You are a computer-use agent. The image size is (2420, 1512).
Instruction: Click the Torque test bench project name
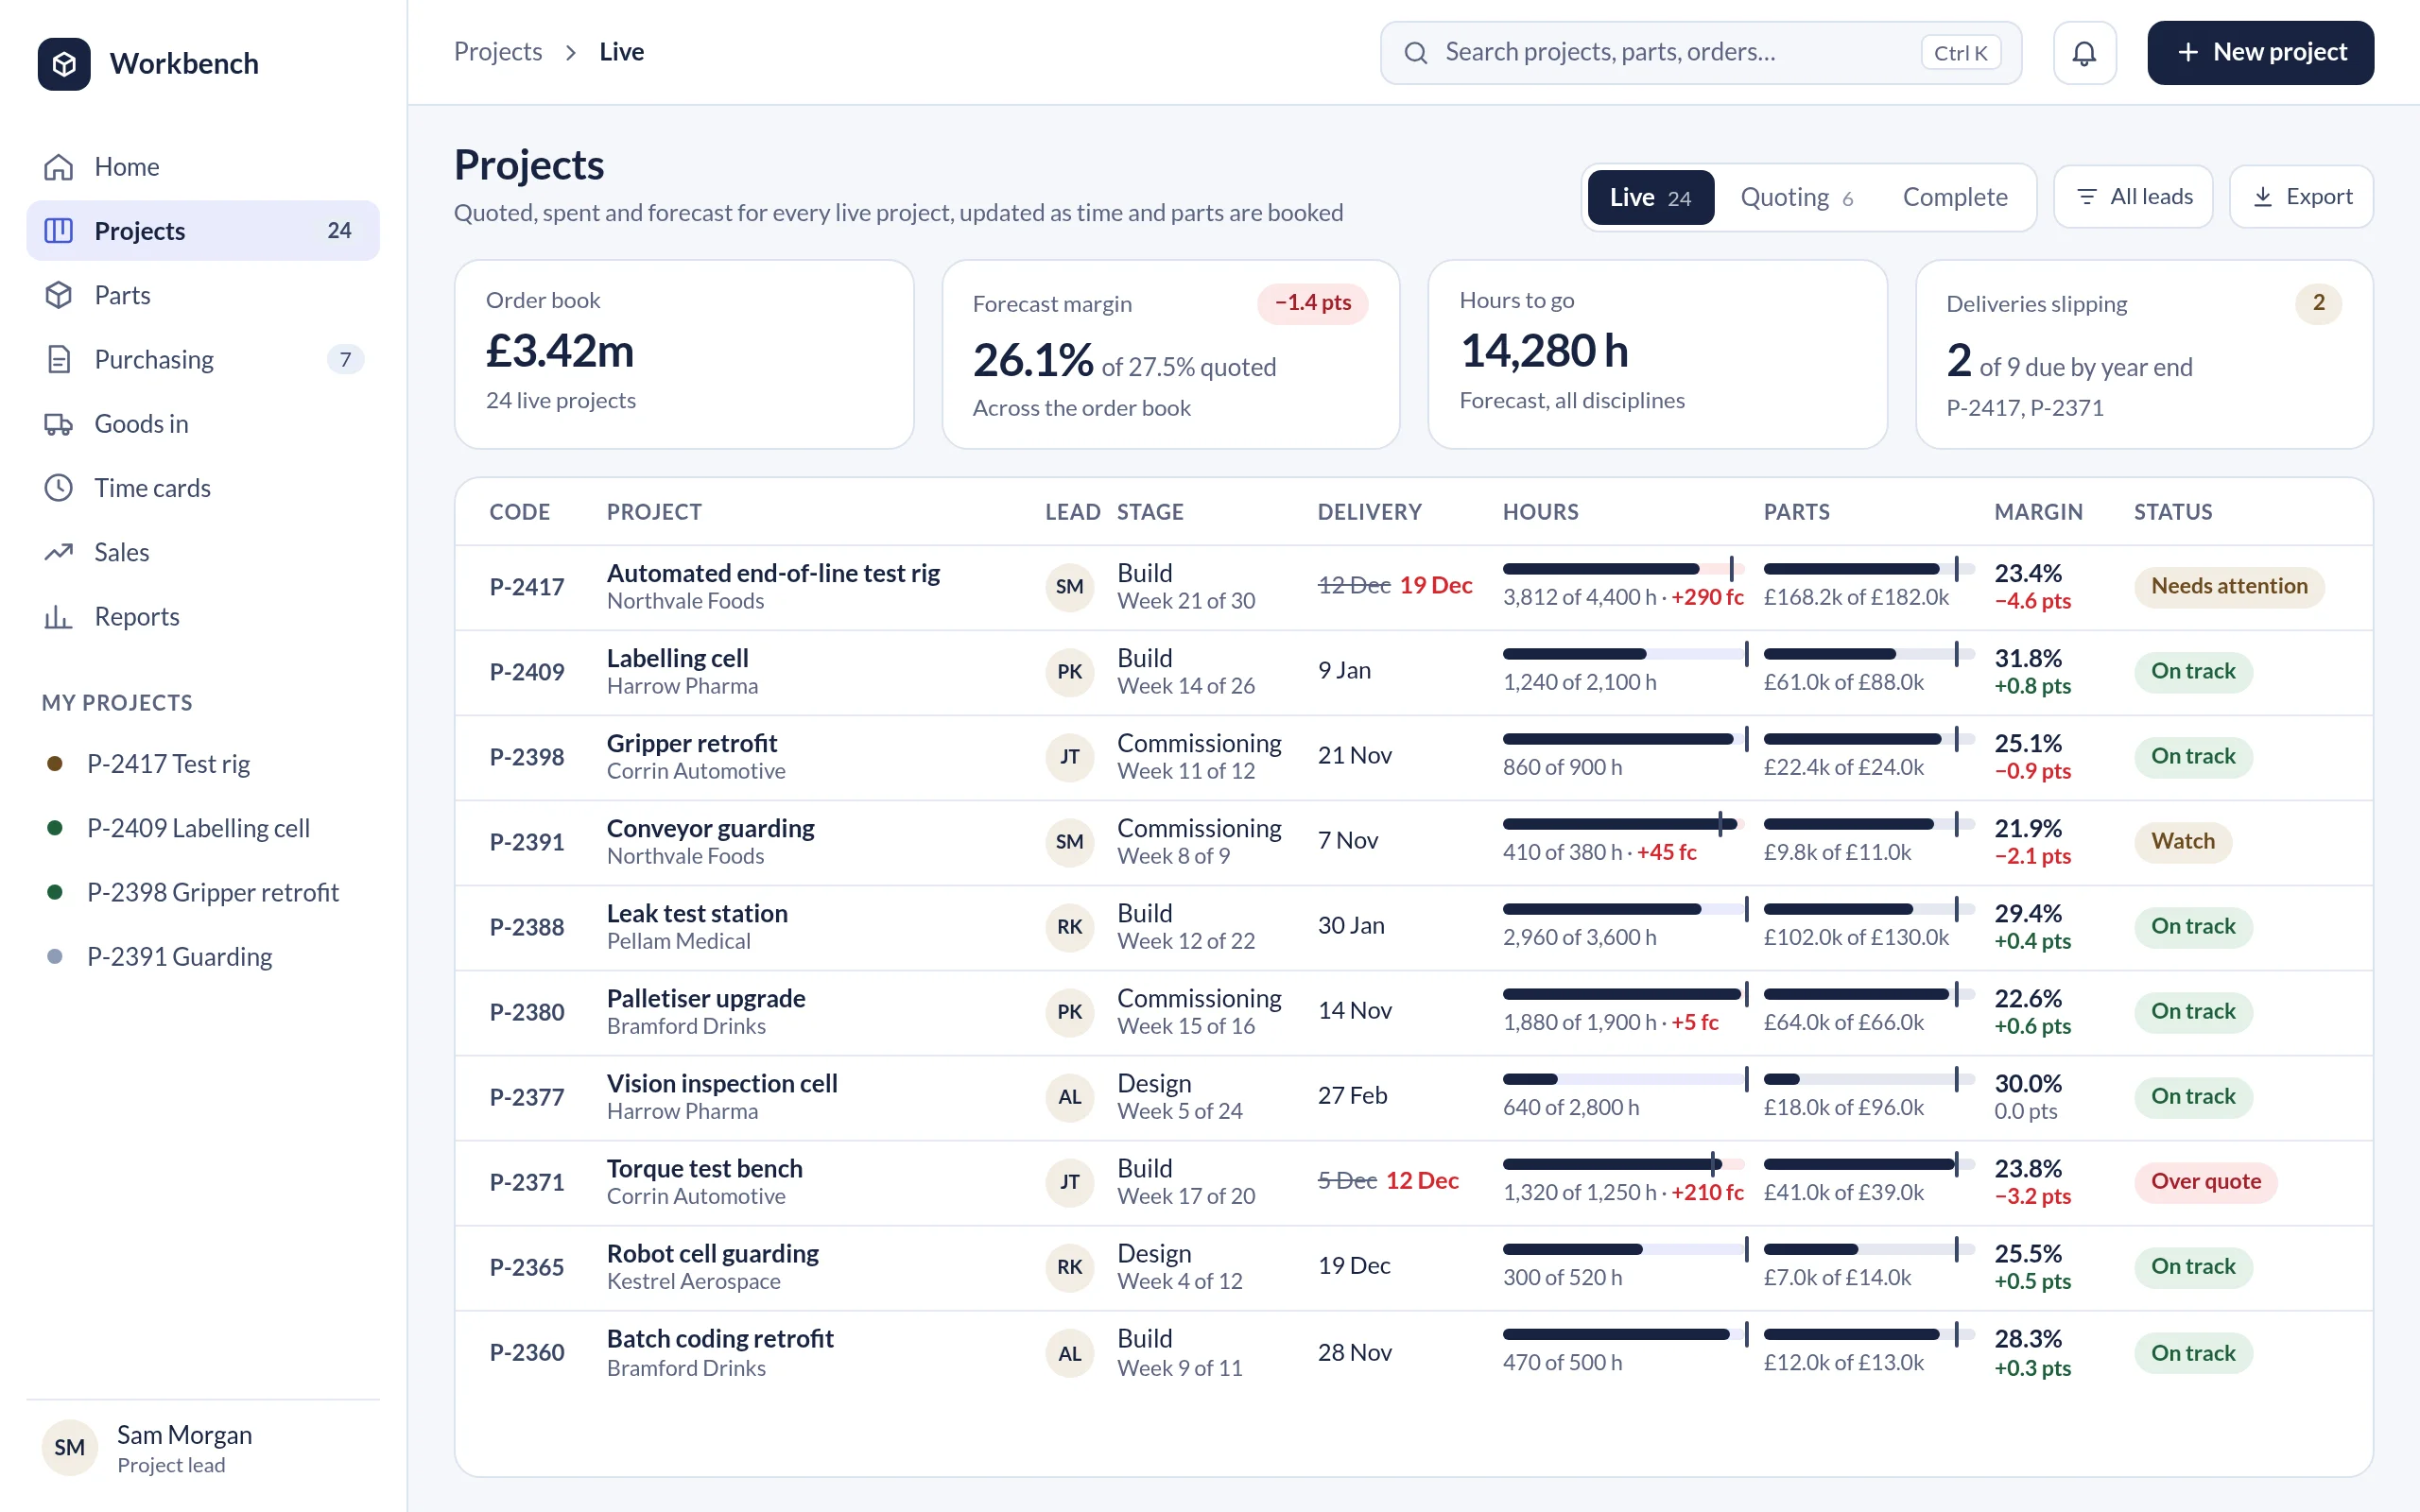point(704,1168)
